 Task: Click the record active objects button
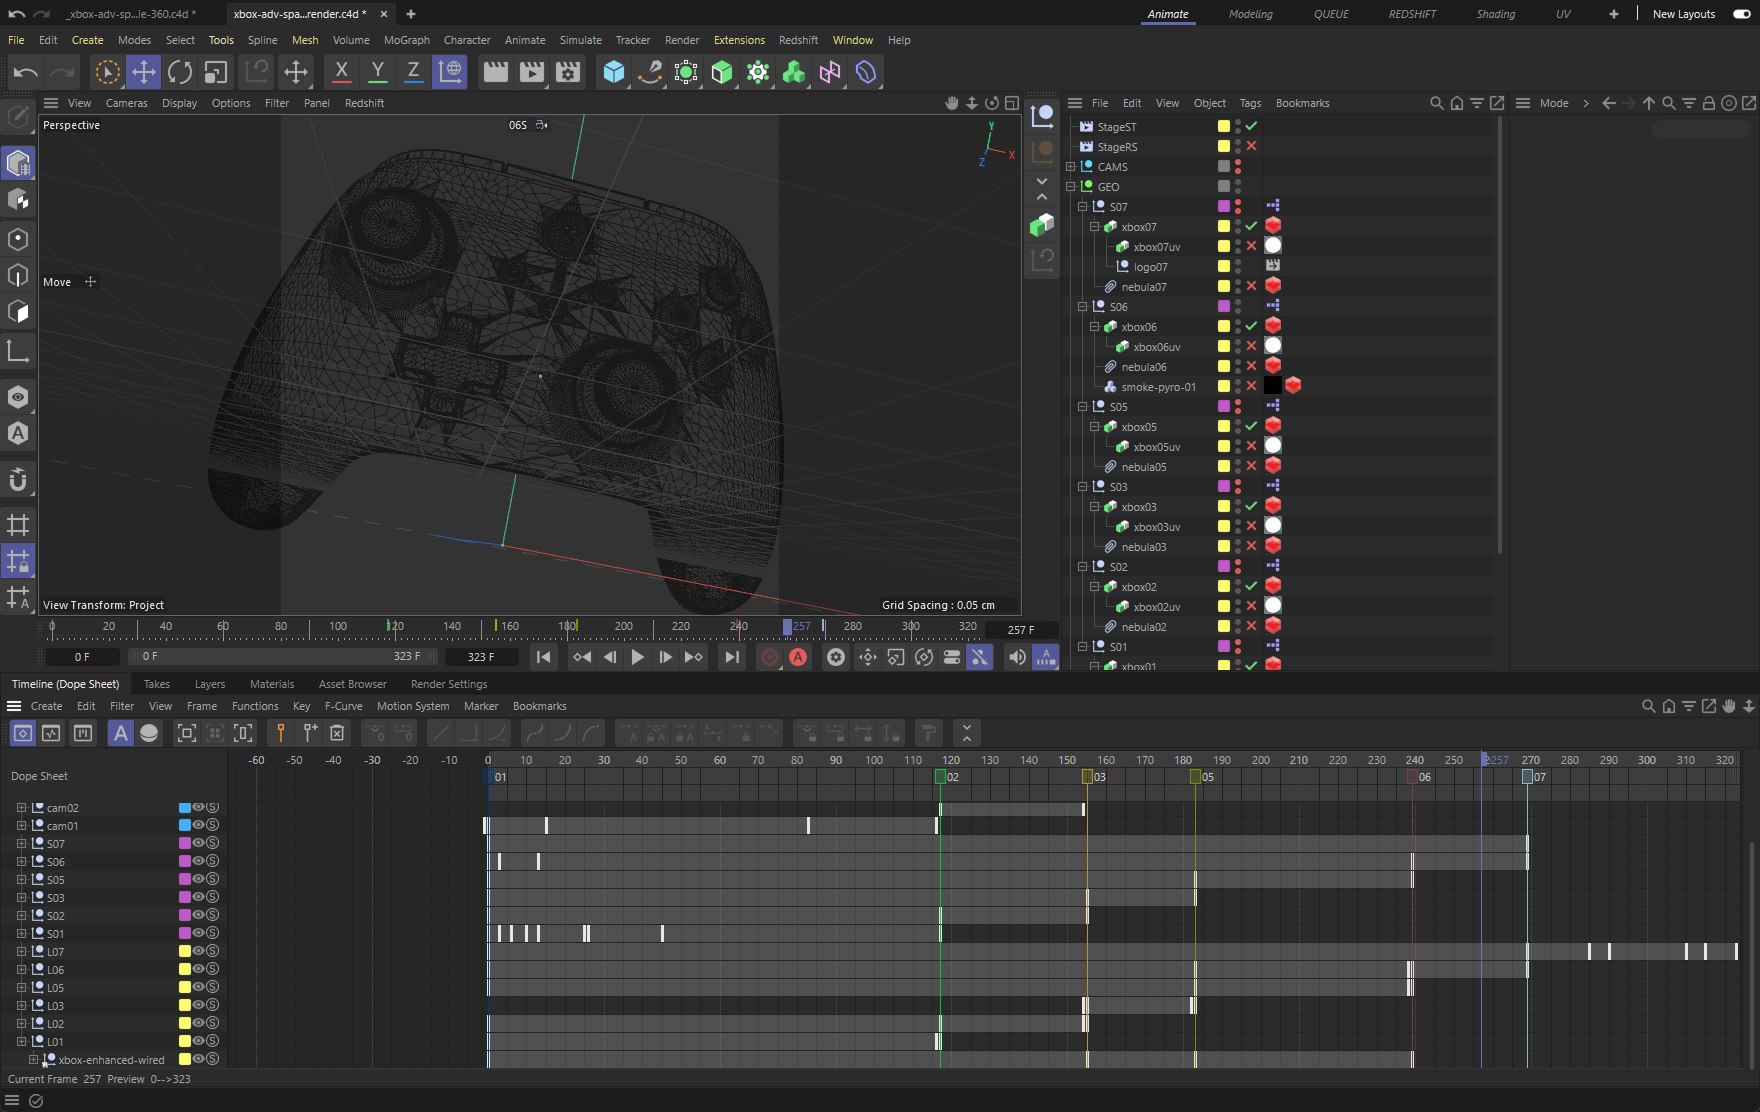click(769, 657)
